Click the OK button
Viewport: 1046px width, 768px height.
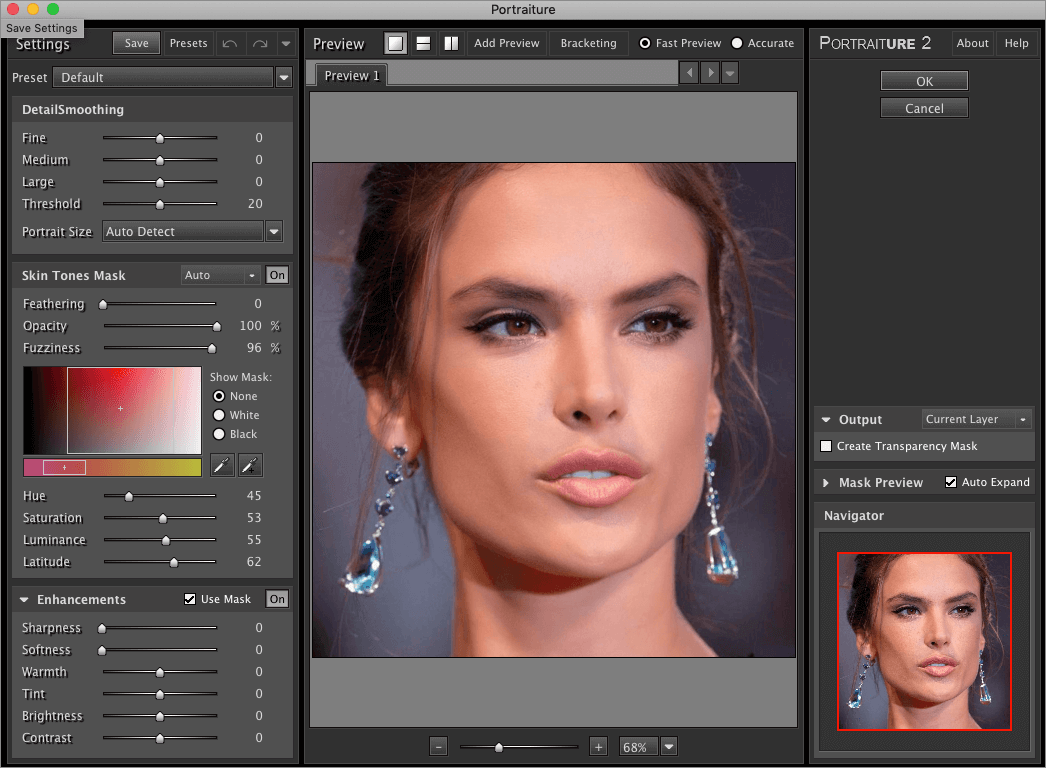[923, 80]
